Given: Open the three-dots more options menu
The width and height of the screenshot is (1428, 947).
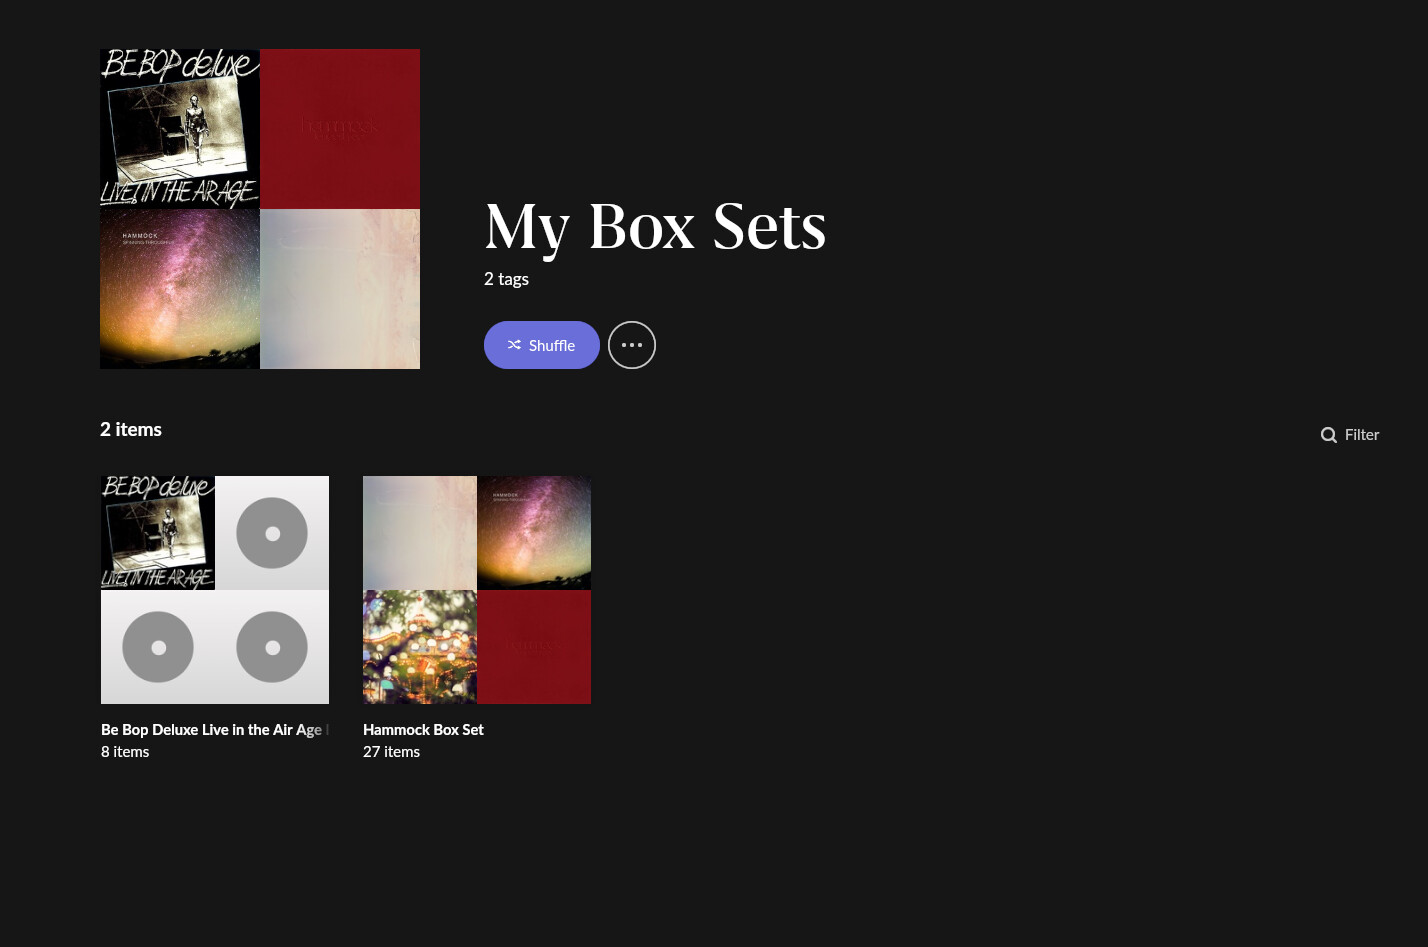Looking at the screenshot, I should tap(632, 345).
